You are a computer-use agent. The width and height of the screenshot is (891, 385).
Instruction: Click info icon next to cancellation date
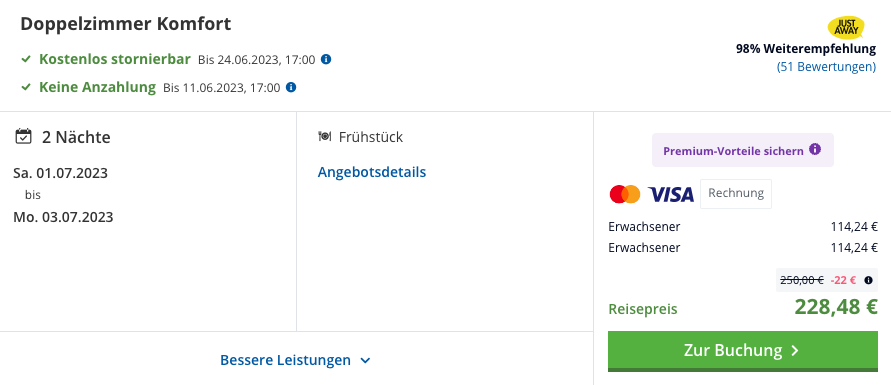click(326, 59)
